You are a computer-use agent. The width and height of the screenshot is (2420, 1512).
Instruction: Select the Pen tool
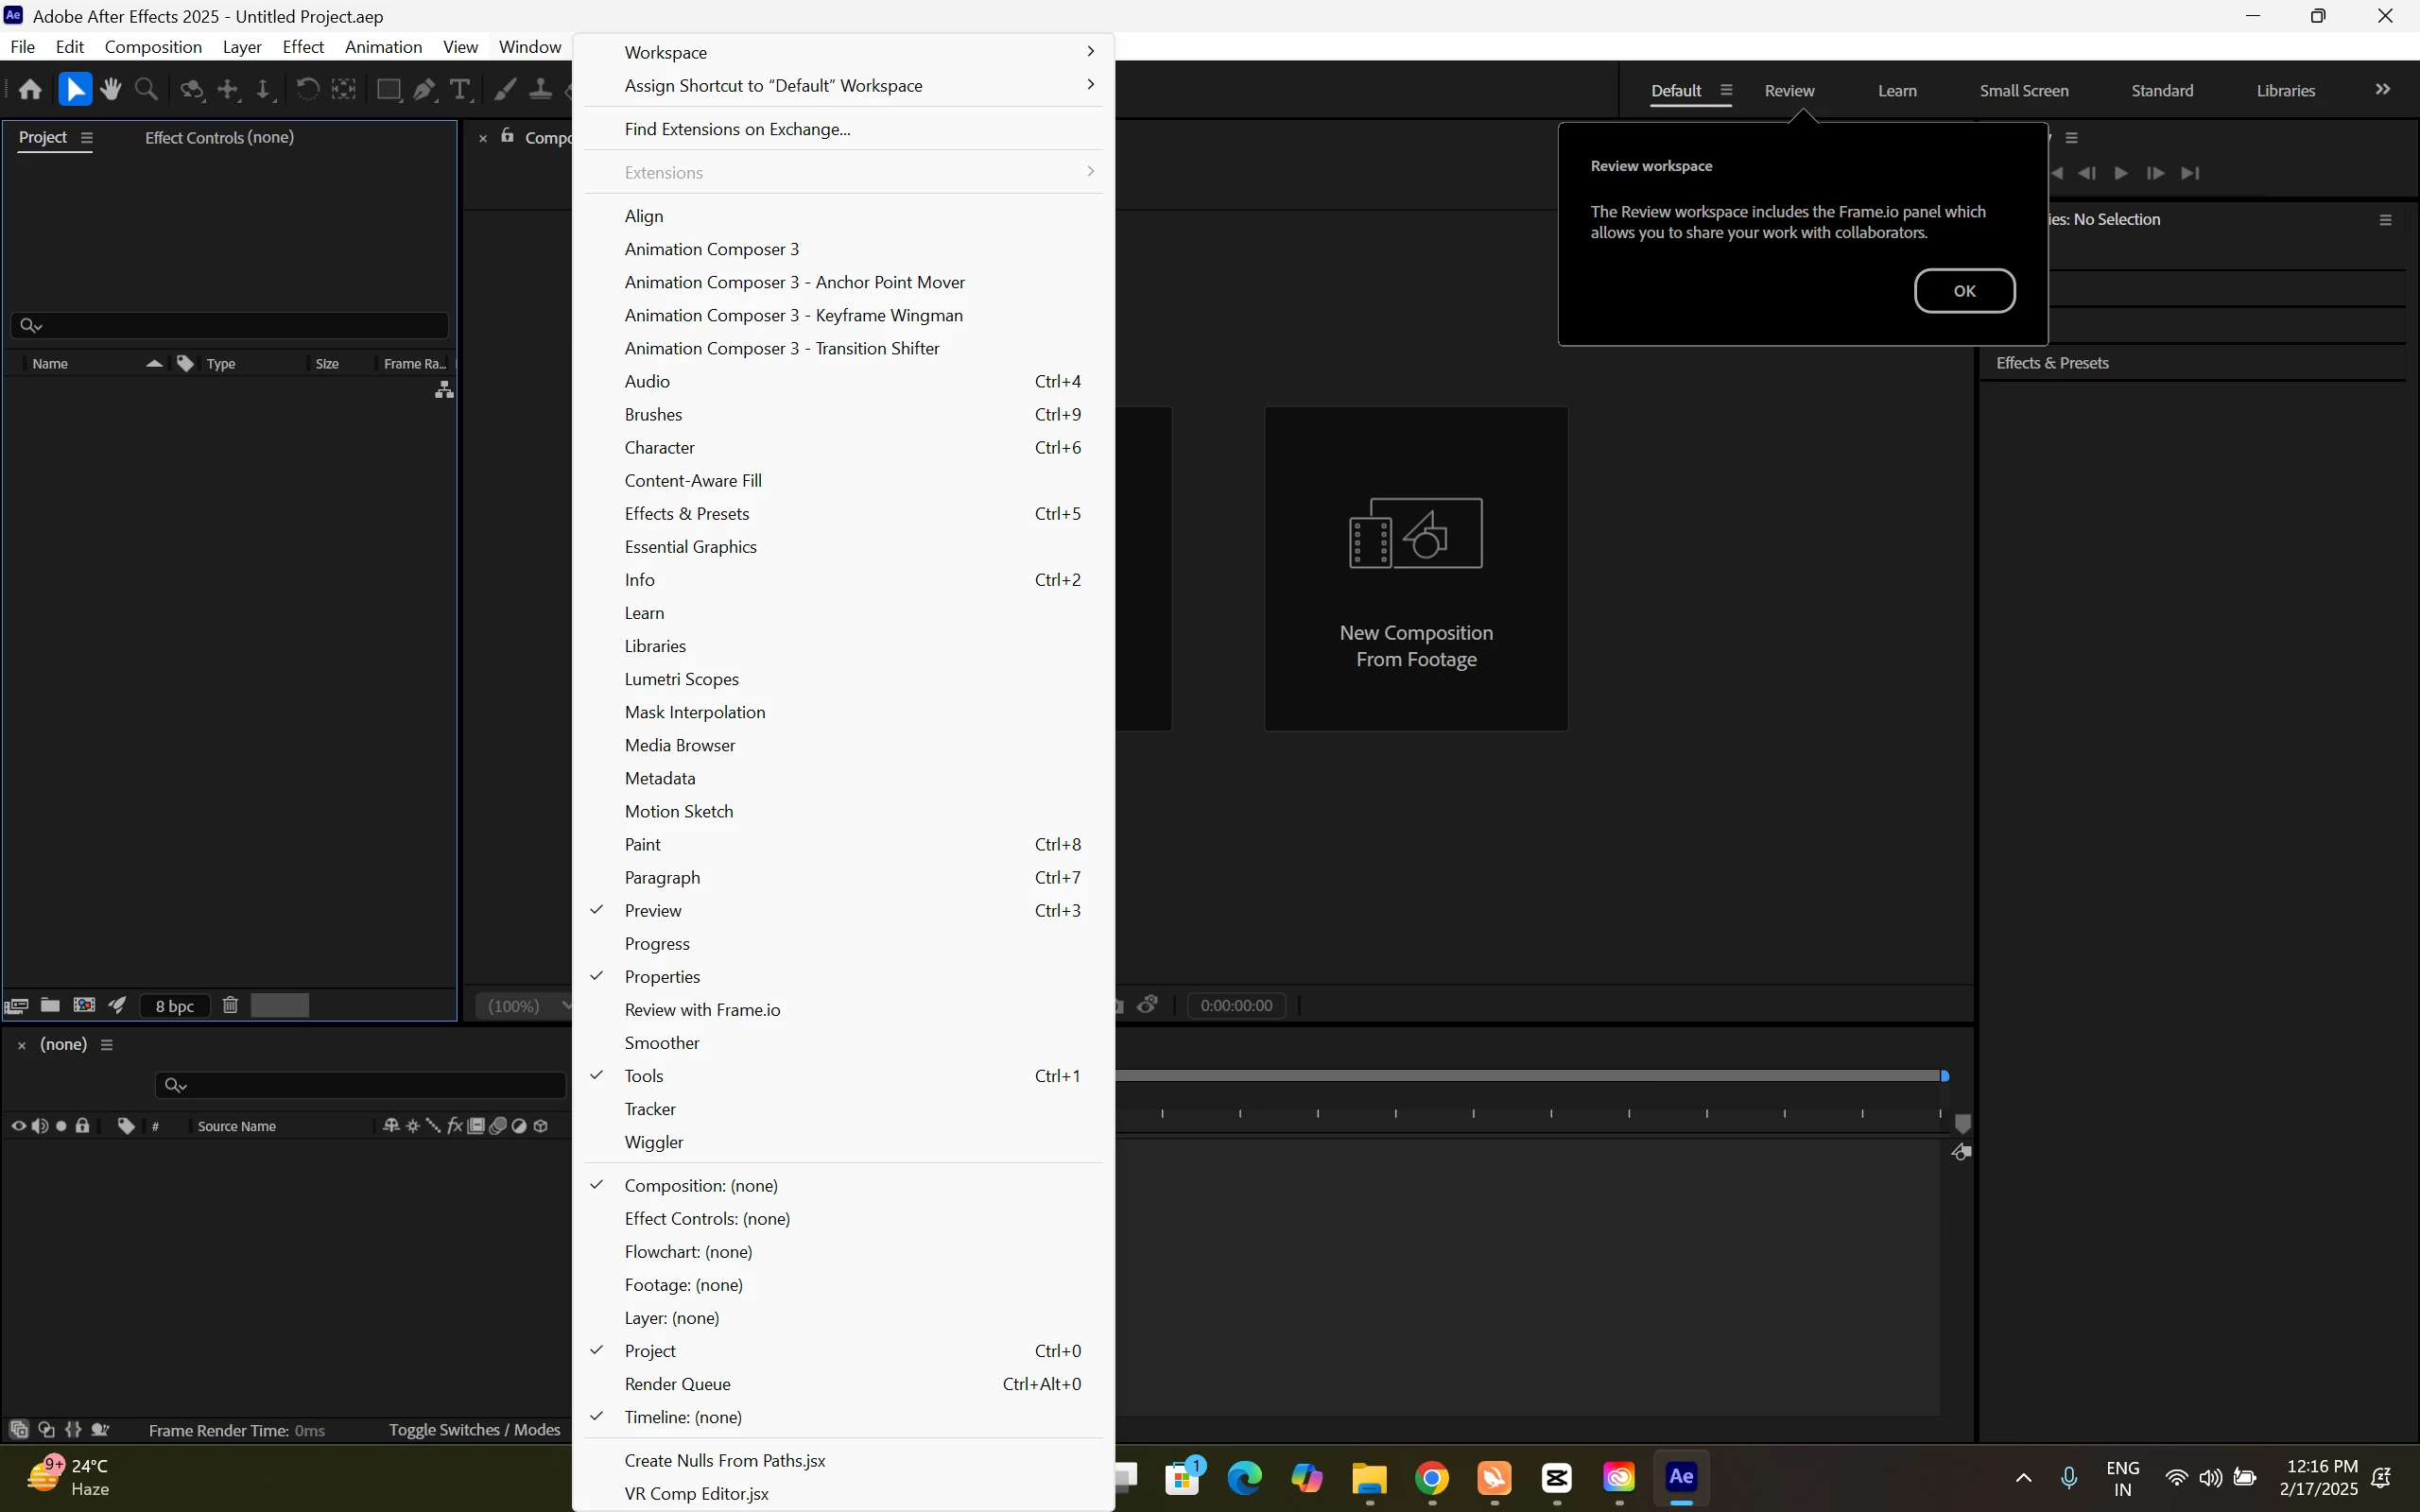[424, 90]
